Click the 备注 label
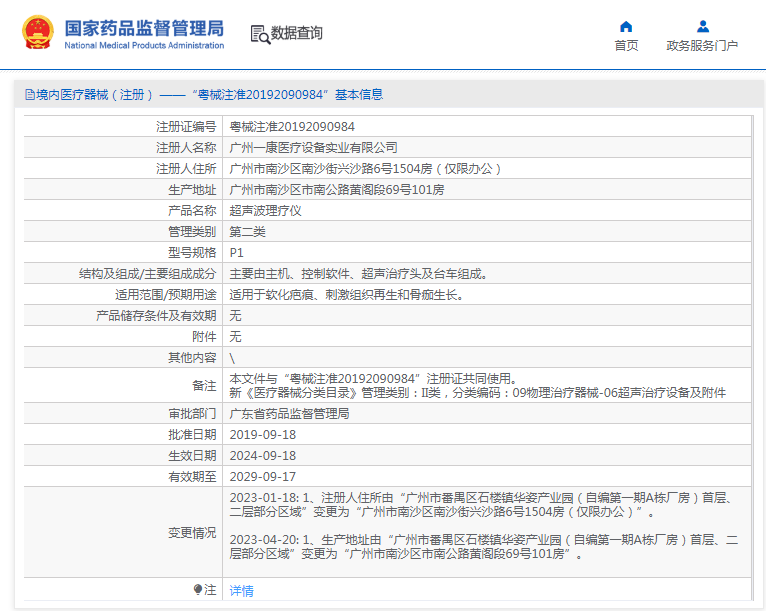 tap(204, 385)
